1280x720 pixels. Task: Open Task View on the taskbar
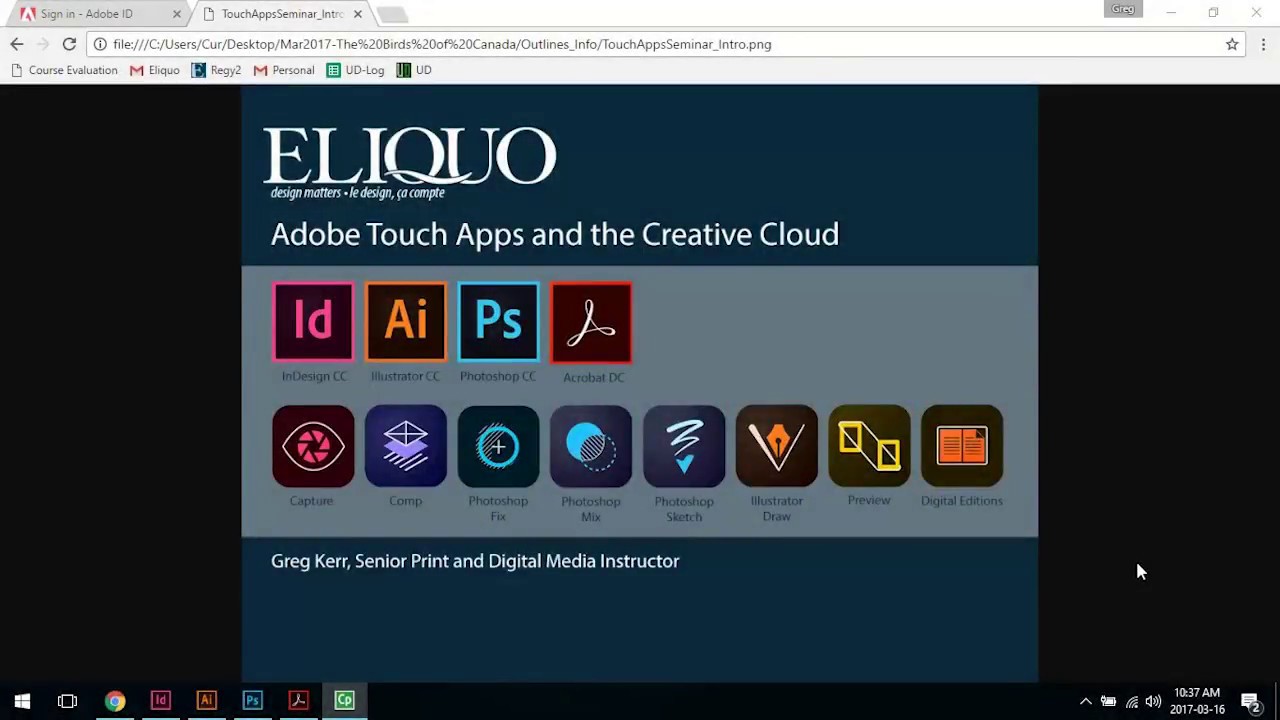(x=67, y=701)
